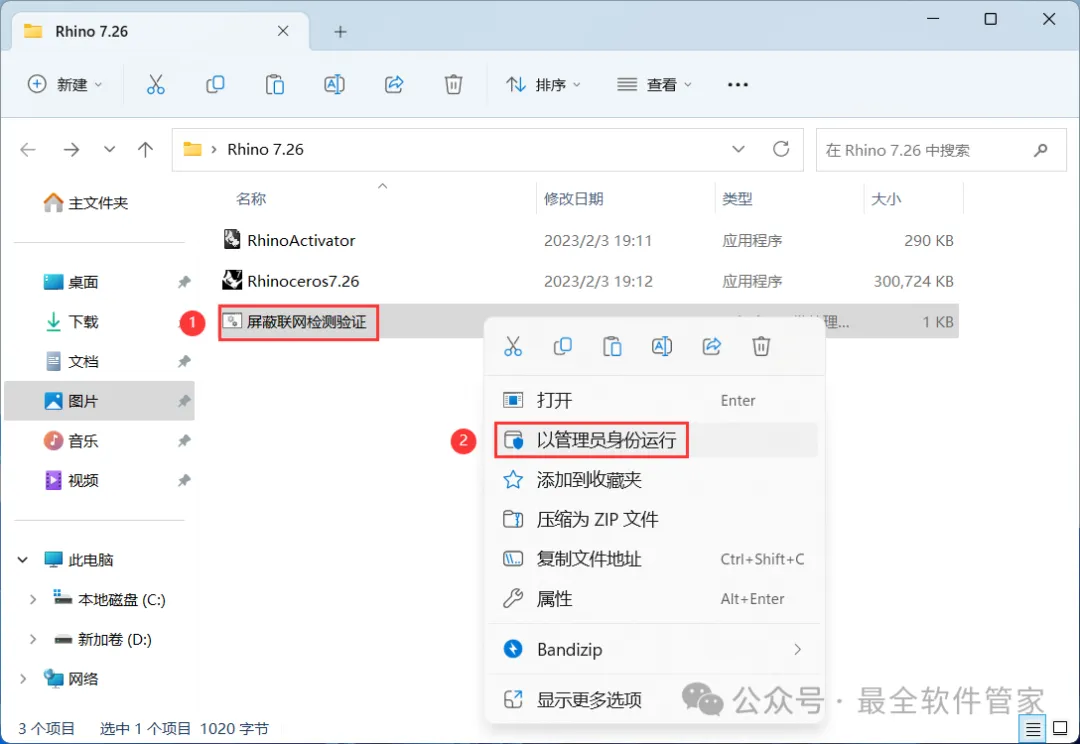Refresh the Rhino 7.26 folder view

[781, 149]
